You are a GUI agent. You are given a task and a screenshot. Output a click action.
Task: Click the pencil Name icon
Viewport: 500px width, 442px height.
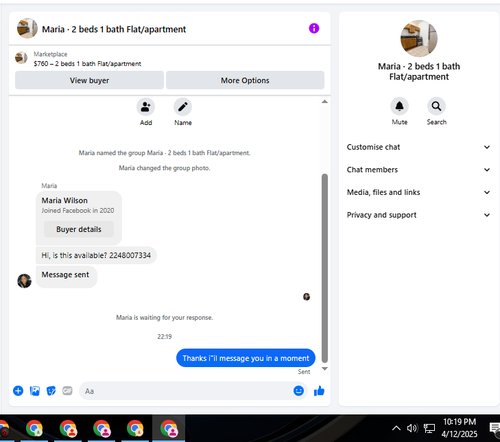183,107
